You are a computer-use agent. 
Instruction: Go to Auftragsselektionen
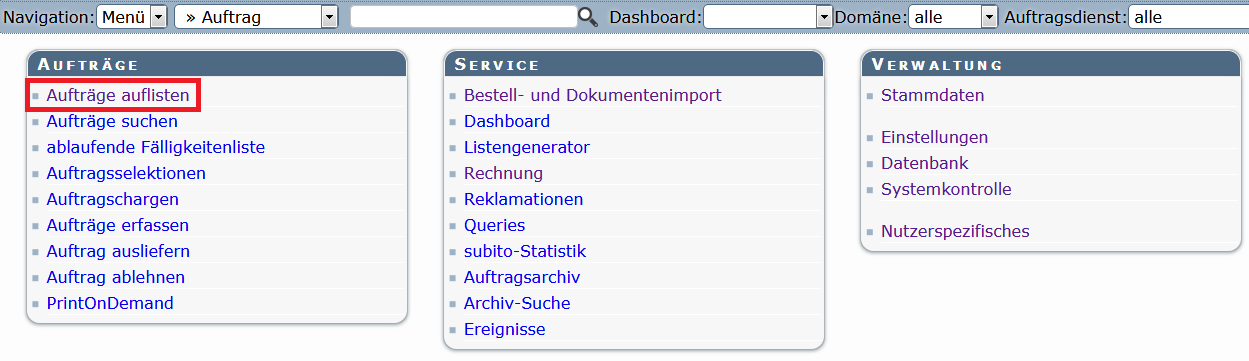(x=126, y=173)
